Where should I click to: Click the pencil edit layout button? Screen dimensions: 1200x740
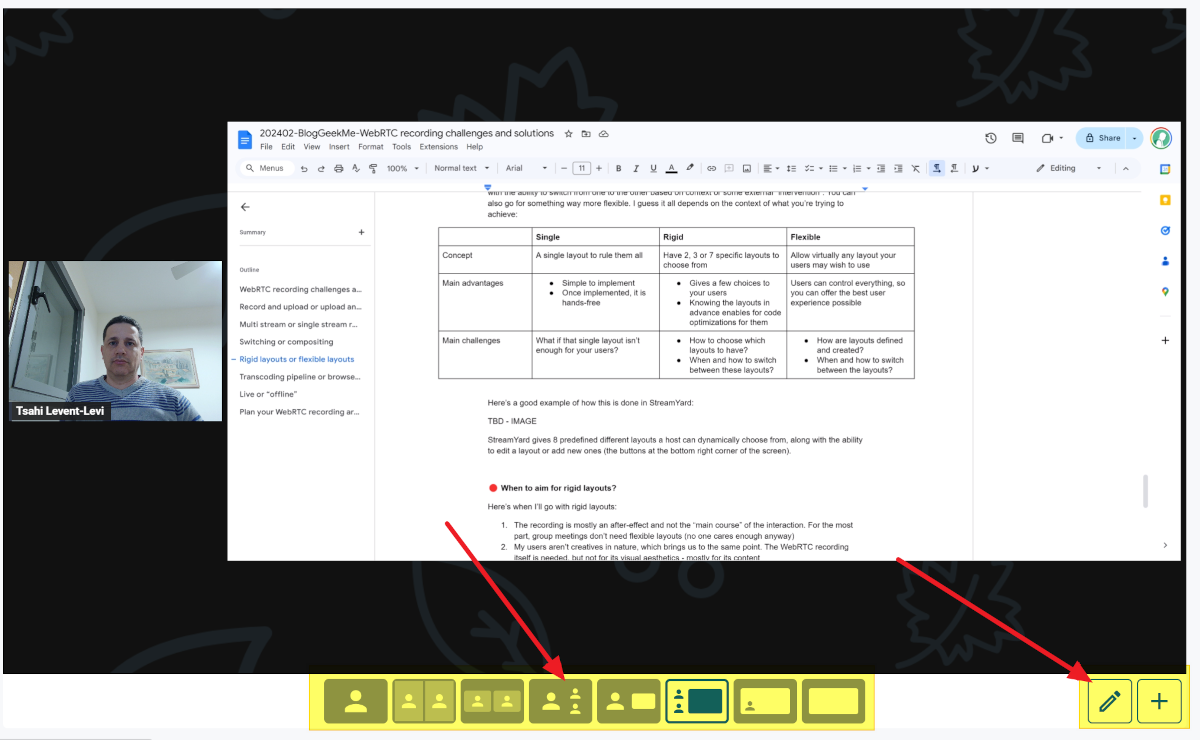coord(1110,701)
